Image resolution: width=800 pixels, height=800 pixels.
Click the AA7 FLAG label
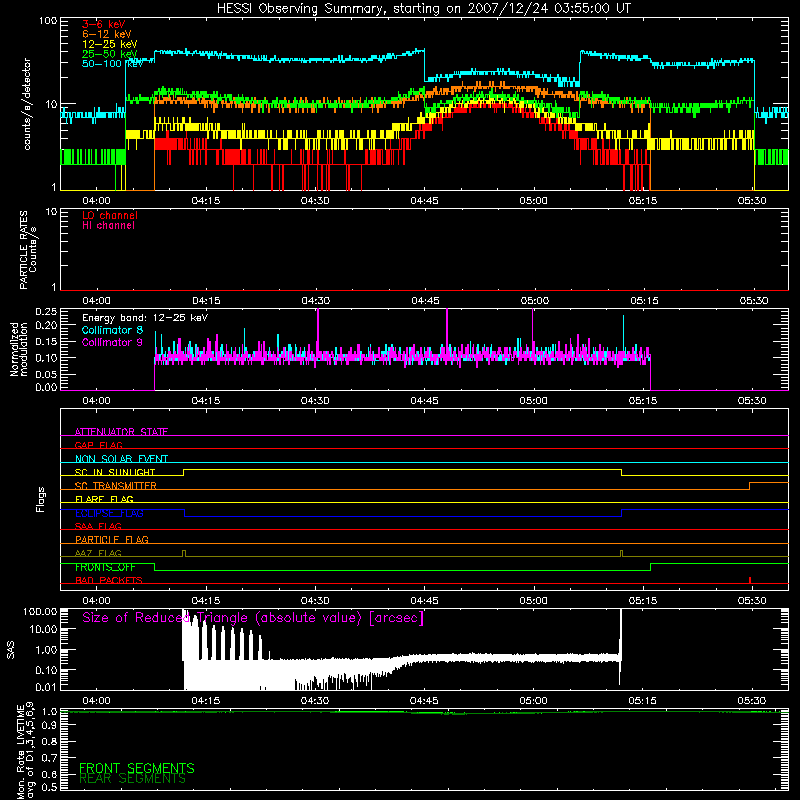[x=98, y=553]
